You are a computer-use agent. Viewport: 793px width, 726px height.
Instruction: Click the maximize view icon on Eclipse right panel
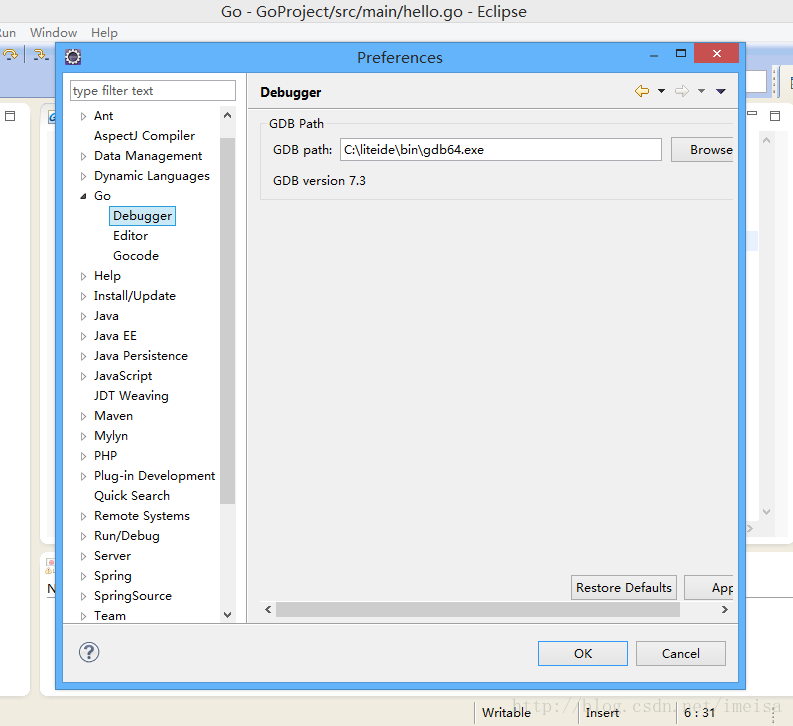775,116
